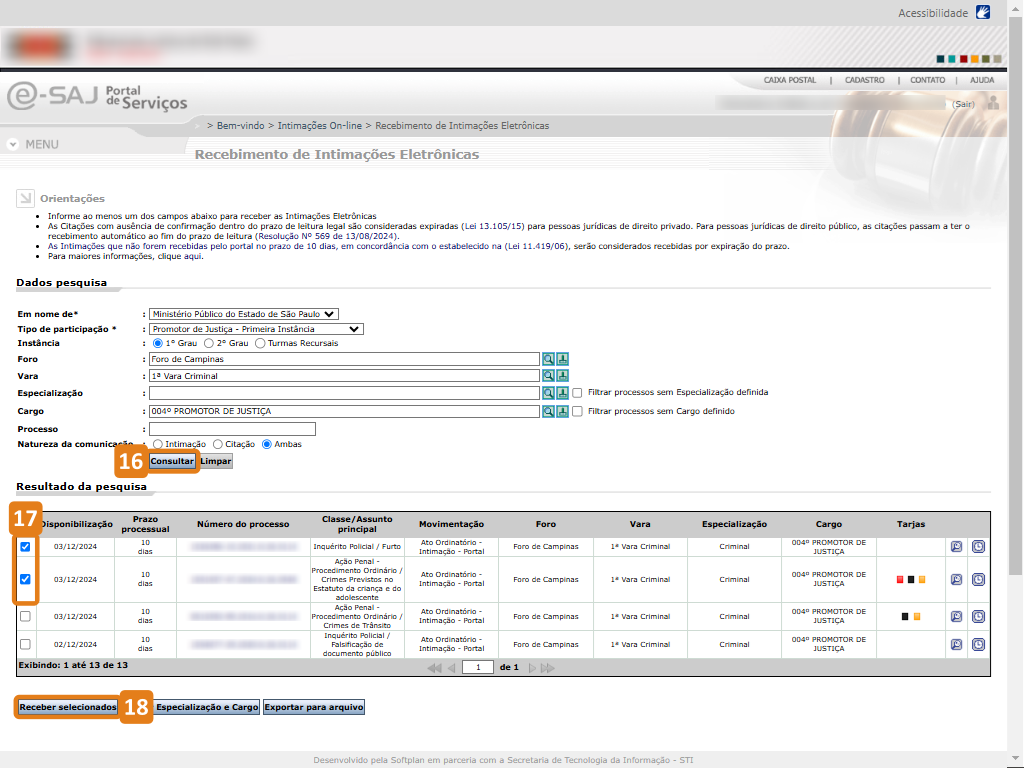Open the Cargo lookup magnifier icon
The image size is (1024, 768).
(x=548, y=411)
